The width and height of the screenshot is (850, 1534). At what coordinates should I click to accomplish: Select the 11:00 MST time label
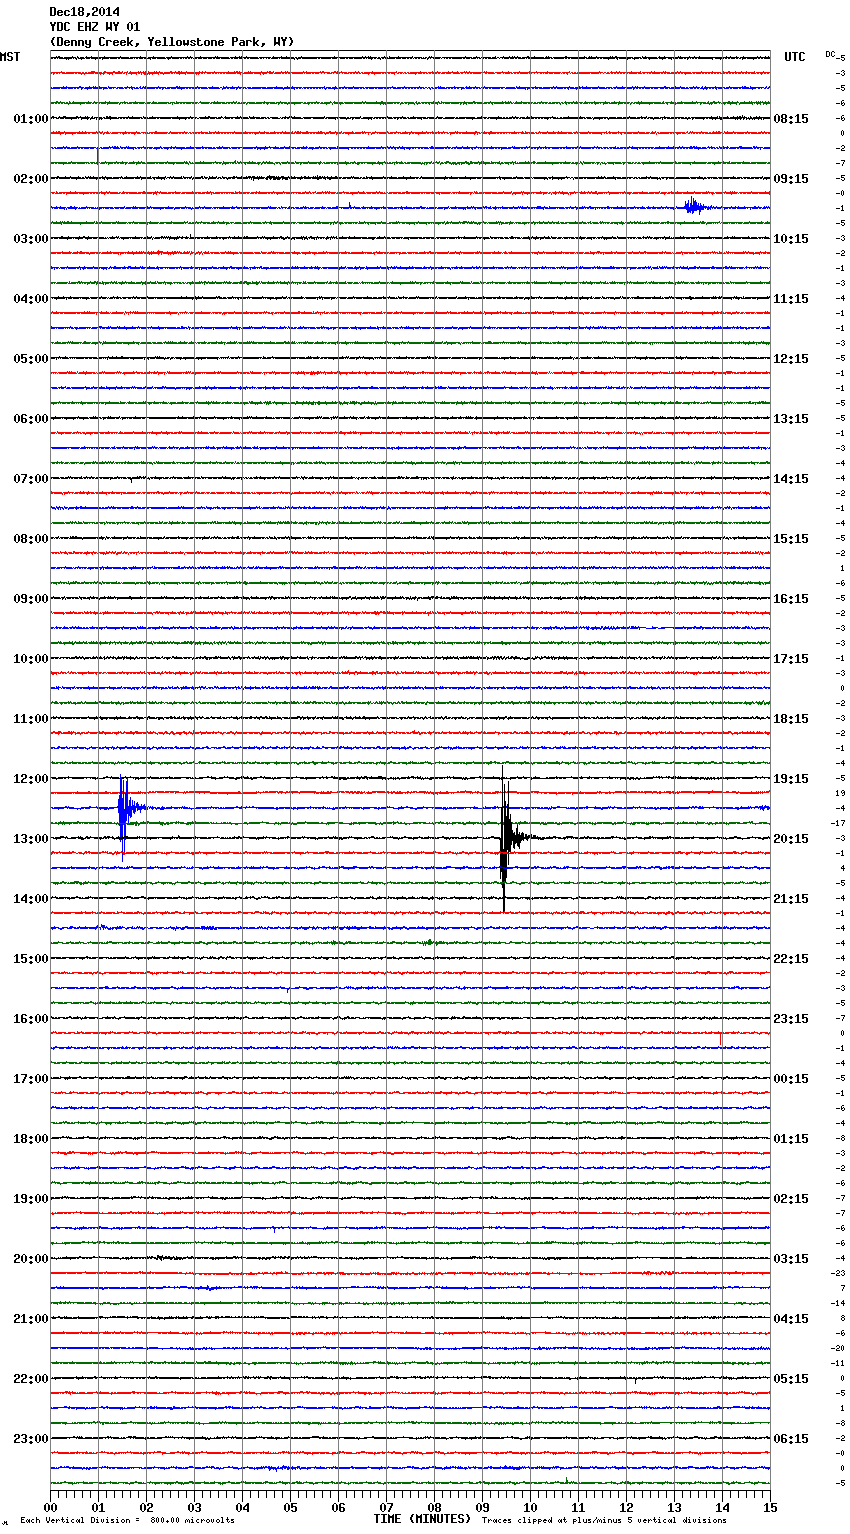[x=30, y=718]
